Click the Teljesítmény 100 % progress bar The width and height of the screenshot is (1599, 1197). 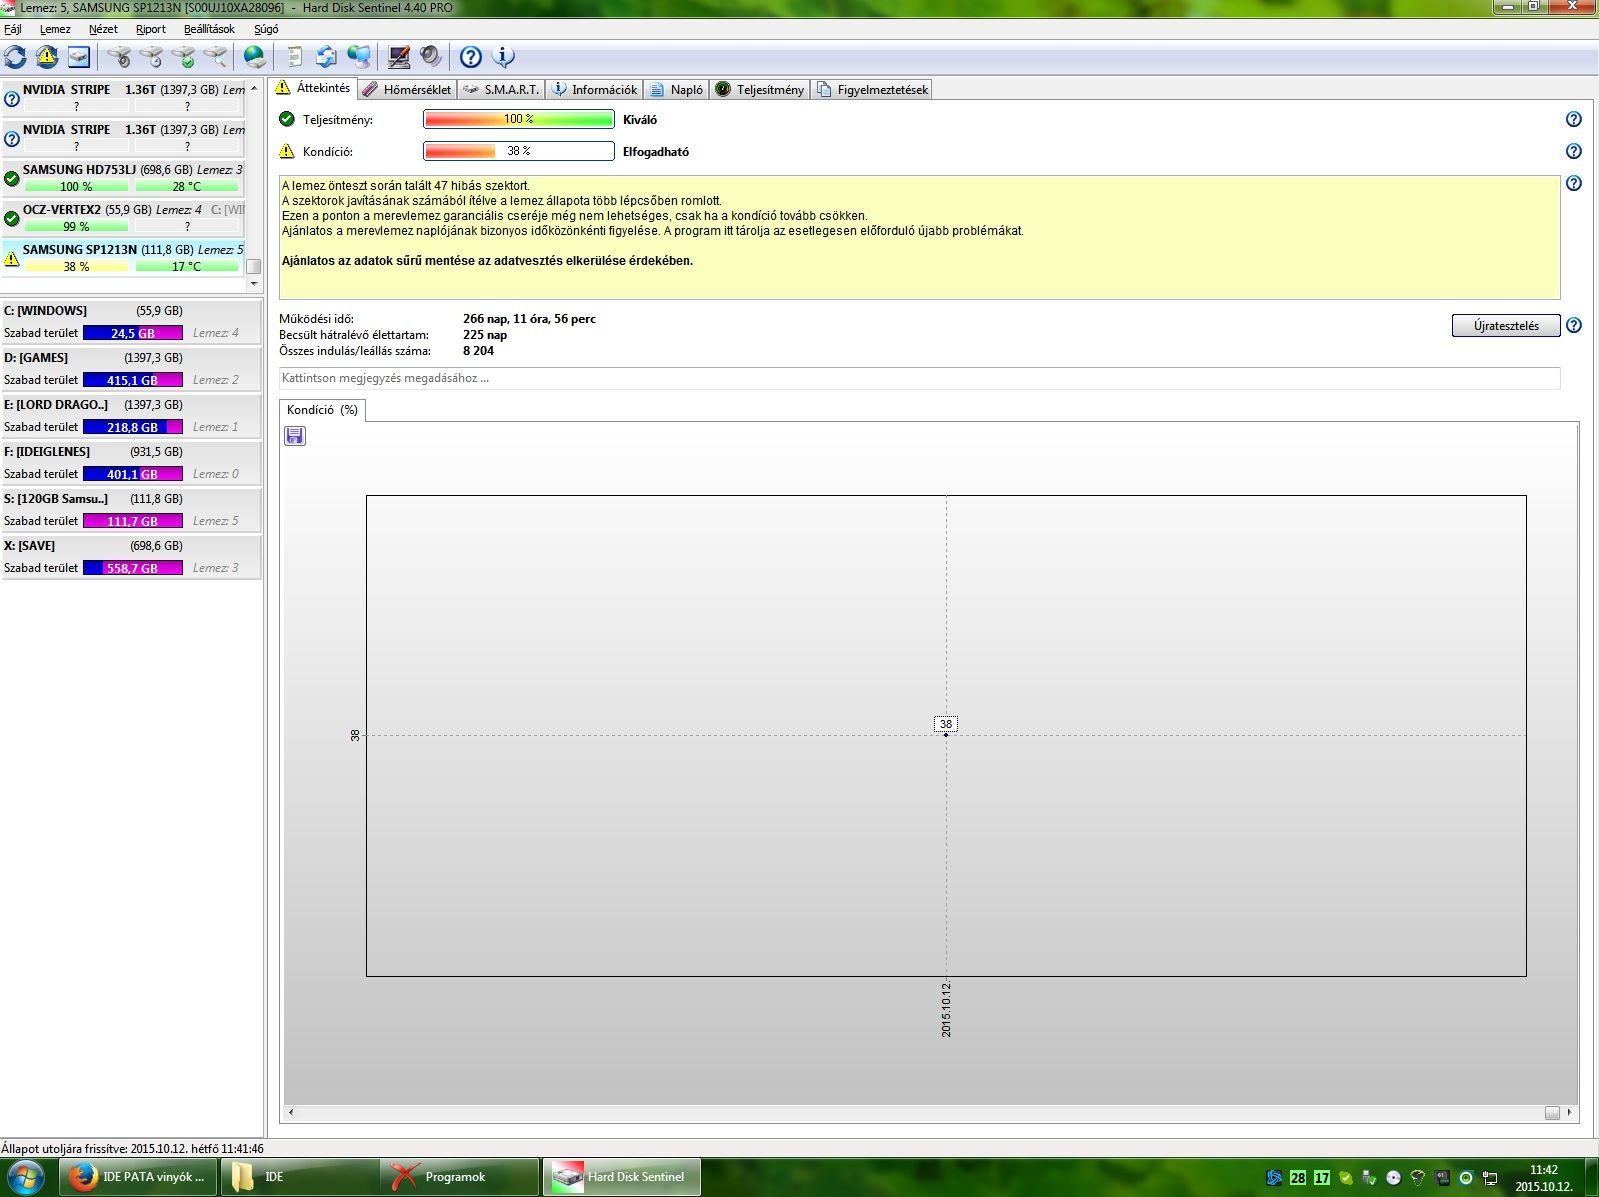(x=519, y=119)
